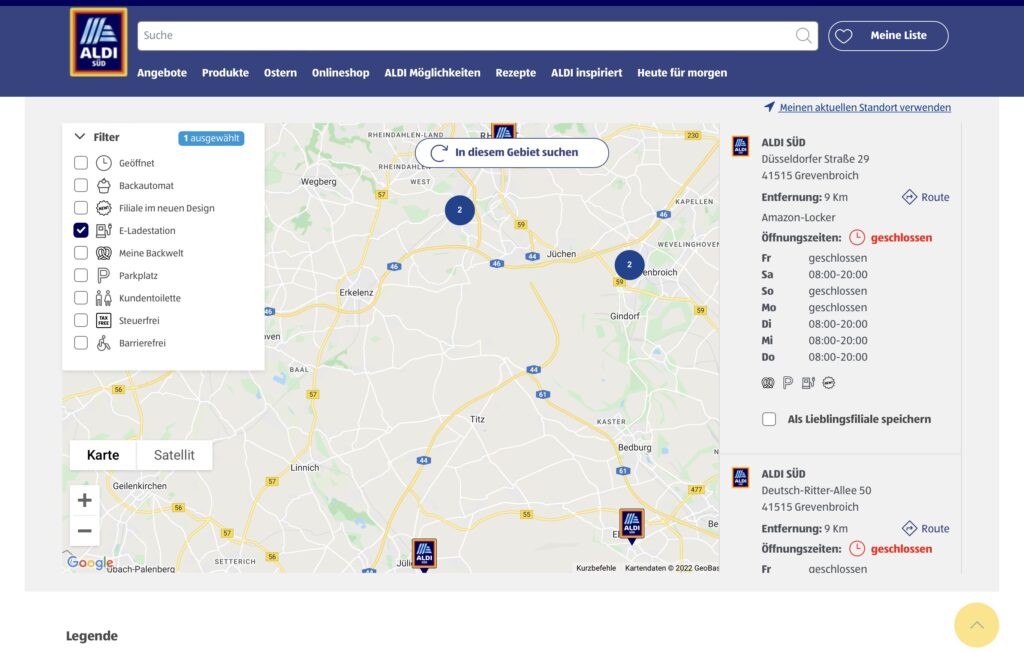Open Heute für morgen menu
The width and height of the screenshot is (1024, 652).
pos(682,73)
